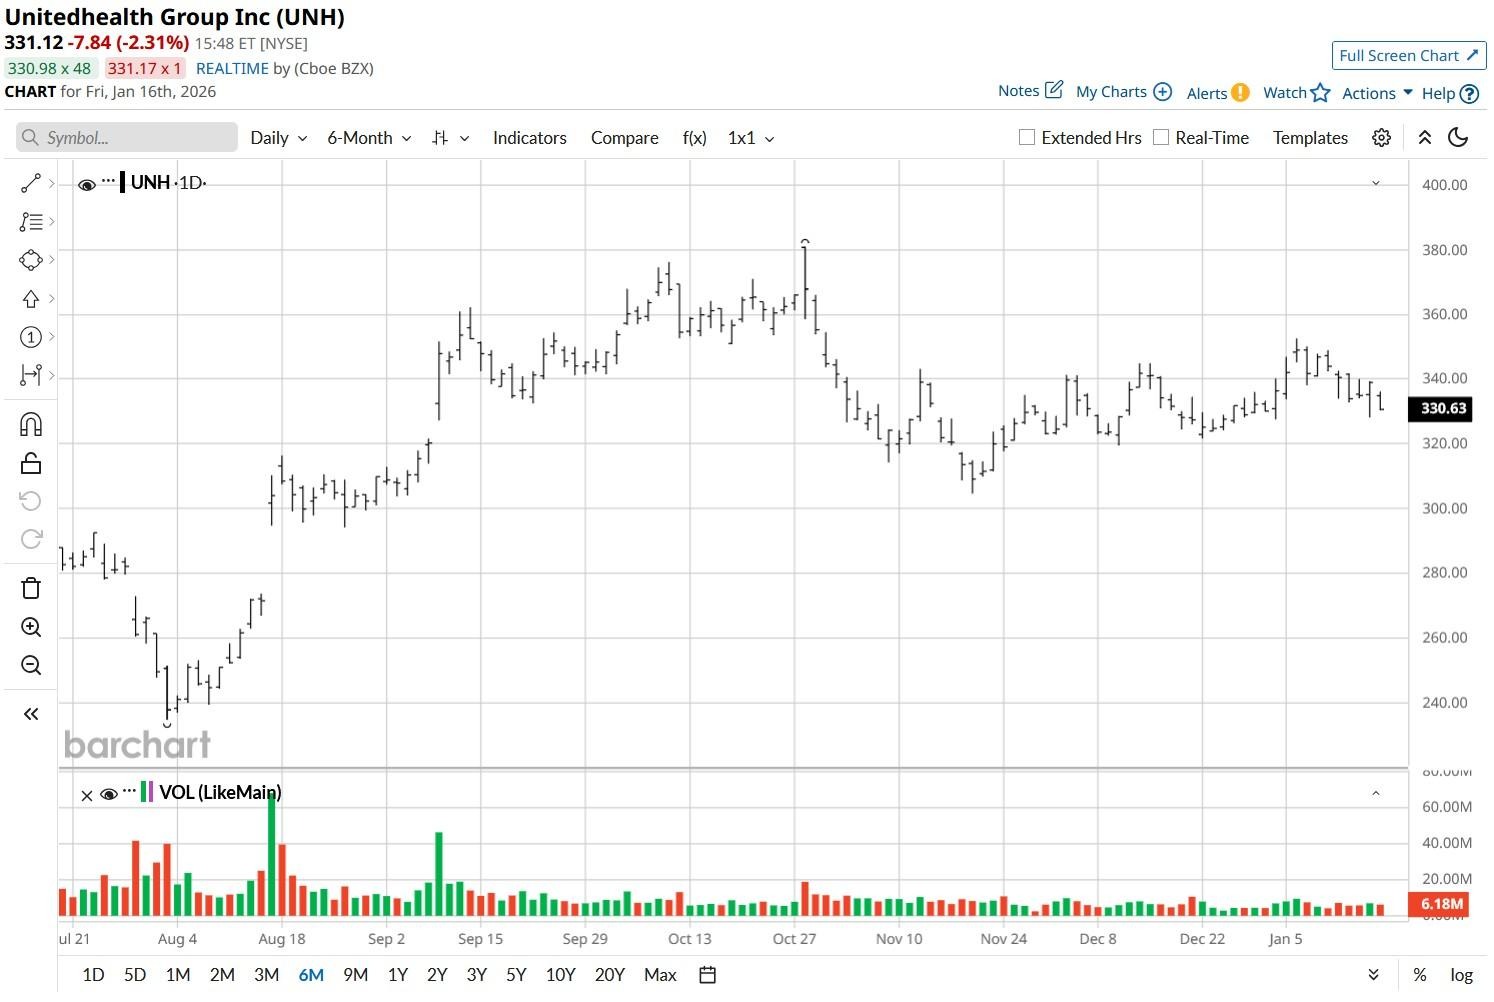Open the Fibonacci/text list tool
This screenshot has height=1002, width=1494.
pyautogui.click(x=31, y=222)
